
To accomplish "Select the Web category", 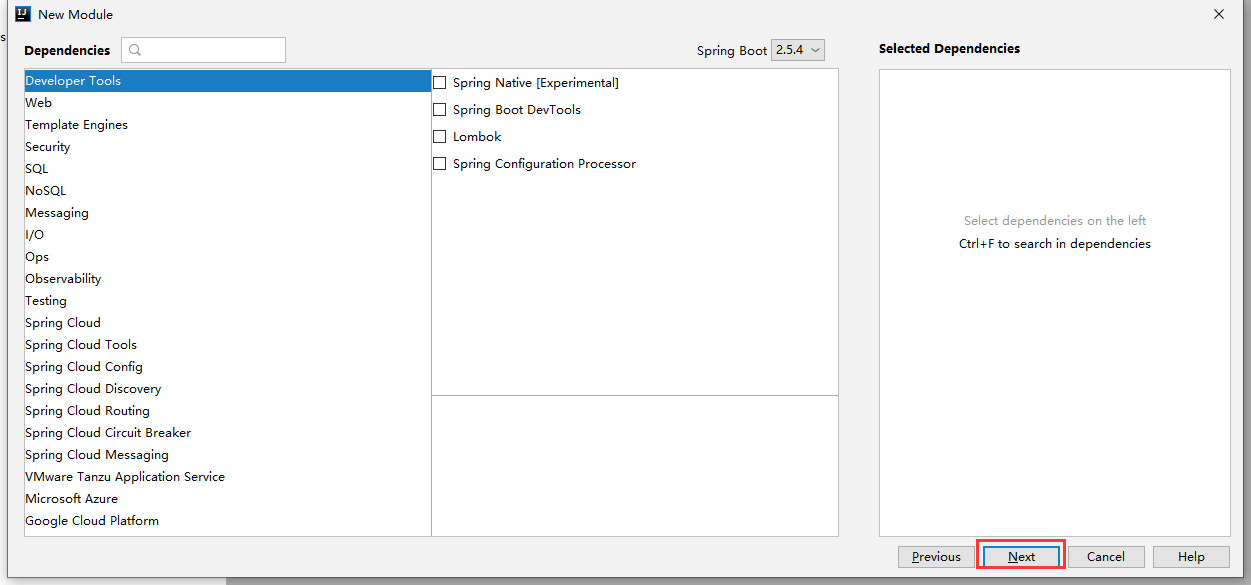I will tap(228, 103).
